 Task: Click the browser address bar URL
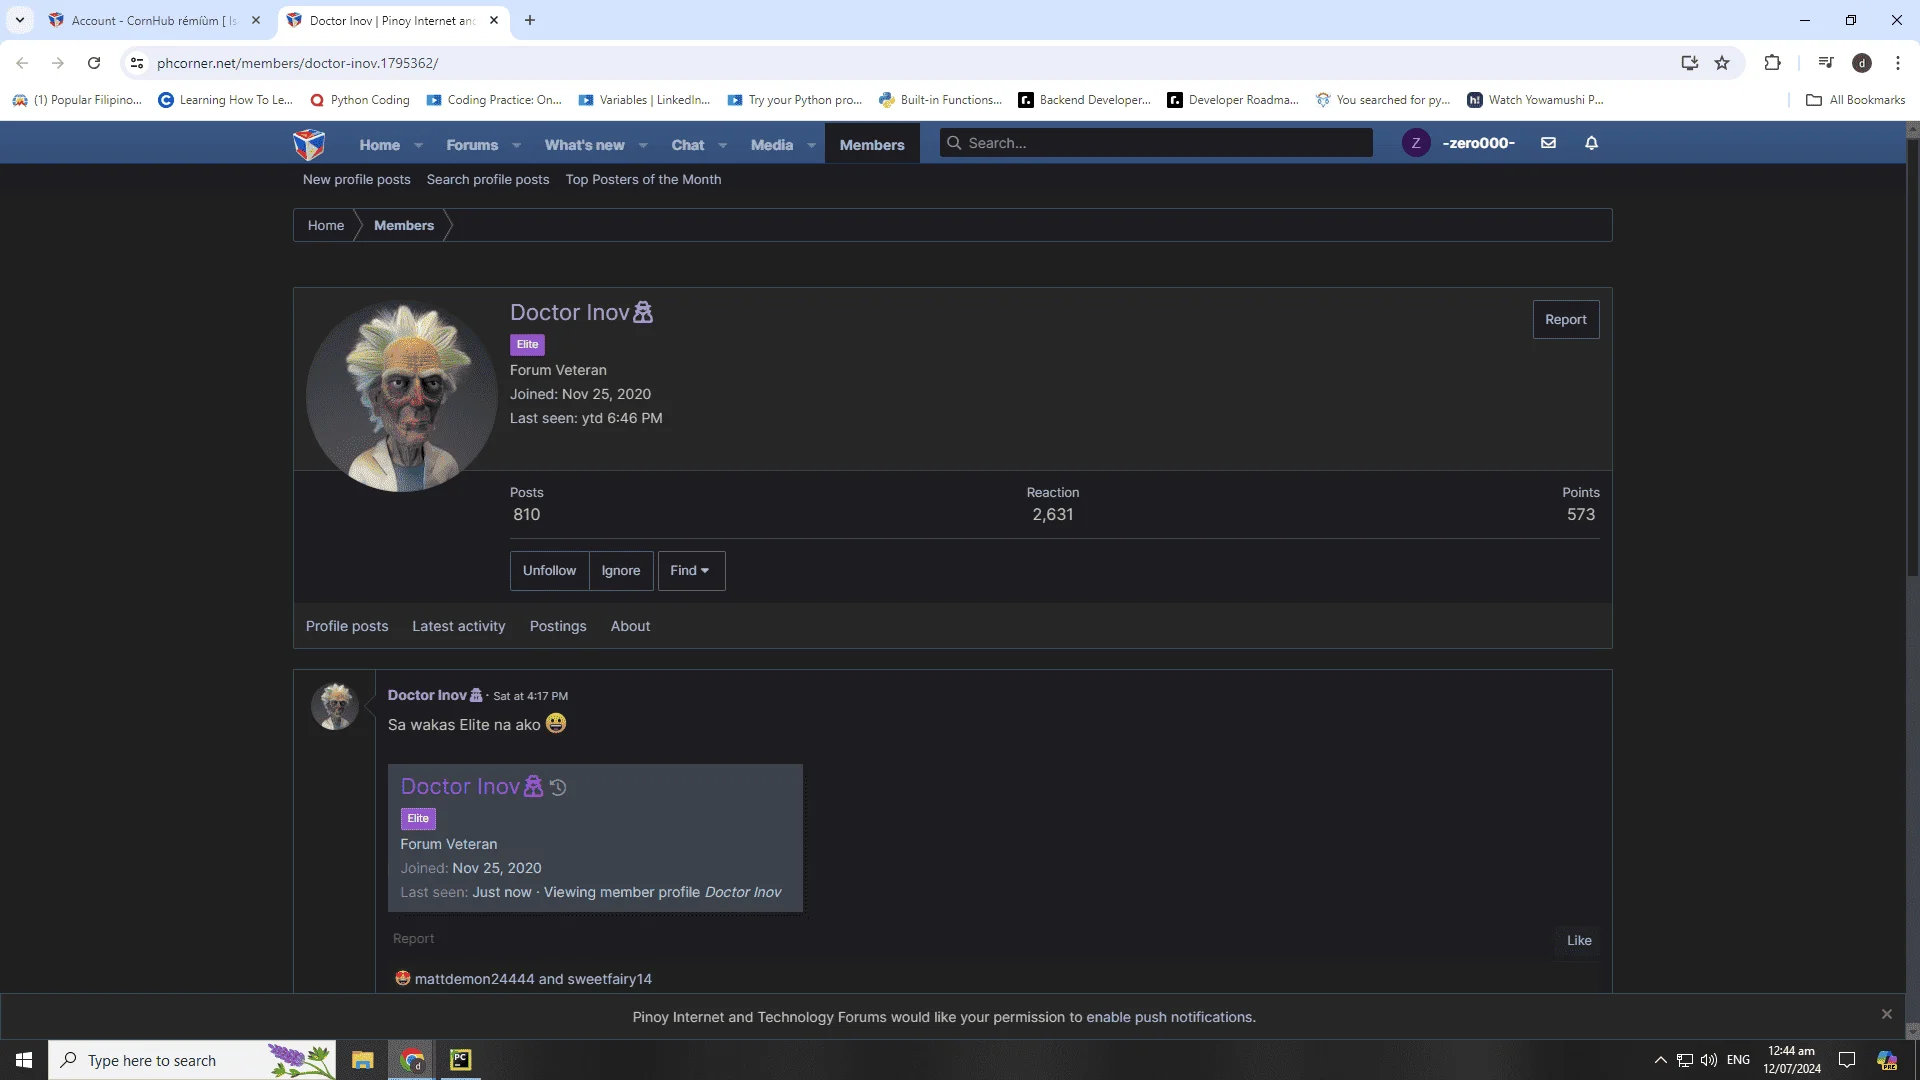coord(297,63)
